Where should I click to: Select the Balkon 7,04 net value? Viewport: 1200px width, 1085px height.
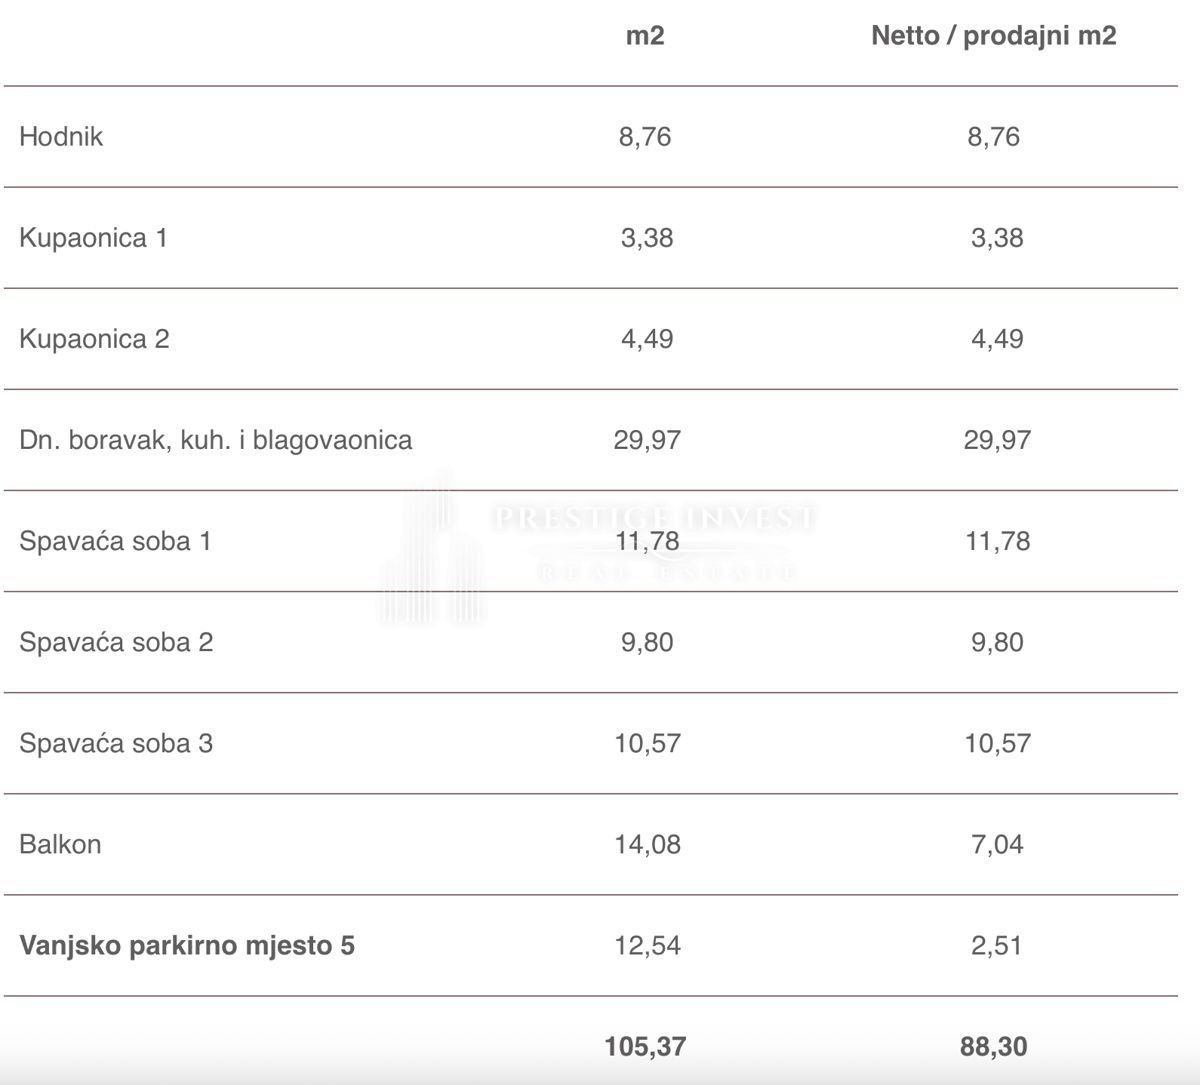pyautogui.click(x=997, y=844)
